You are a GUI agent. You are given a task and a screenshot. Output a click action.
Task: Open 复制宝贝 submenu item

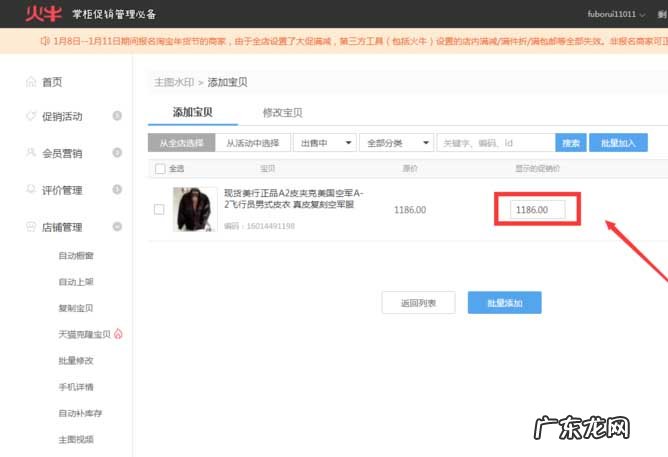pyautogui.click(x=76, y=308)
